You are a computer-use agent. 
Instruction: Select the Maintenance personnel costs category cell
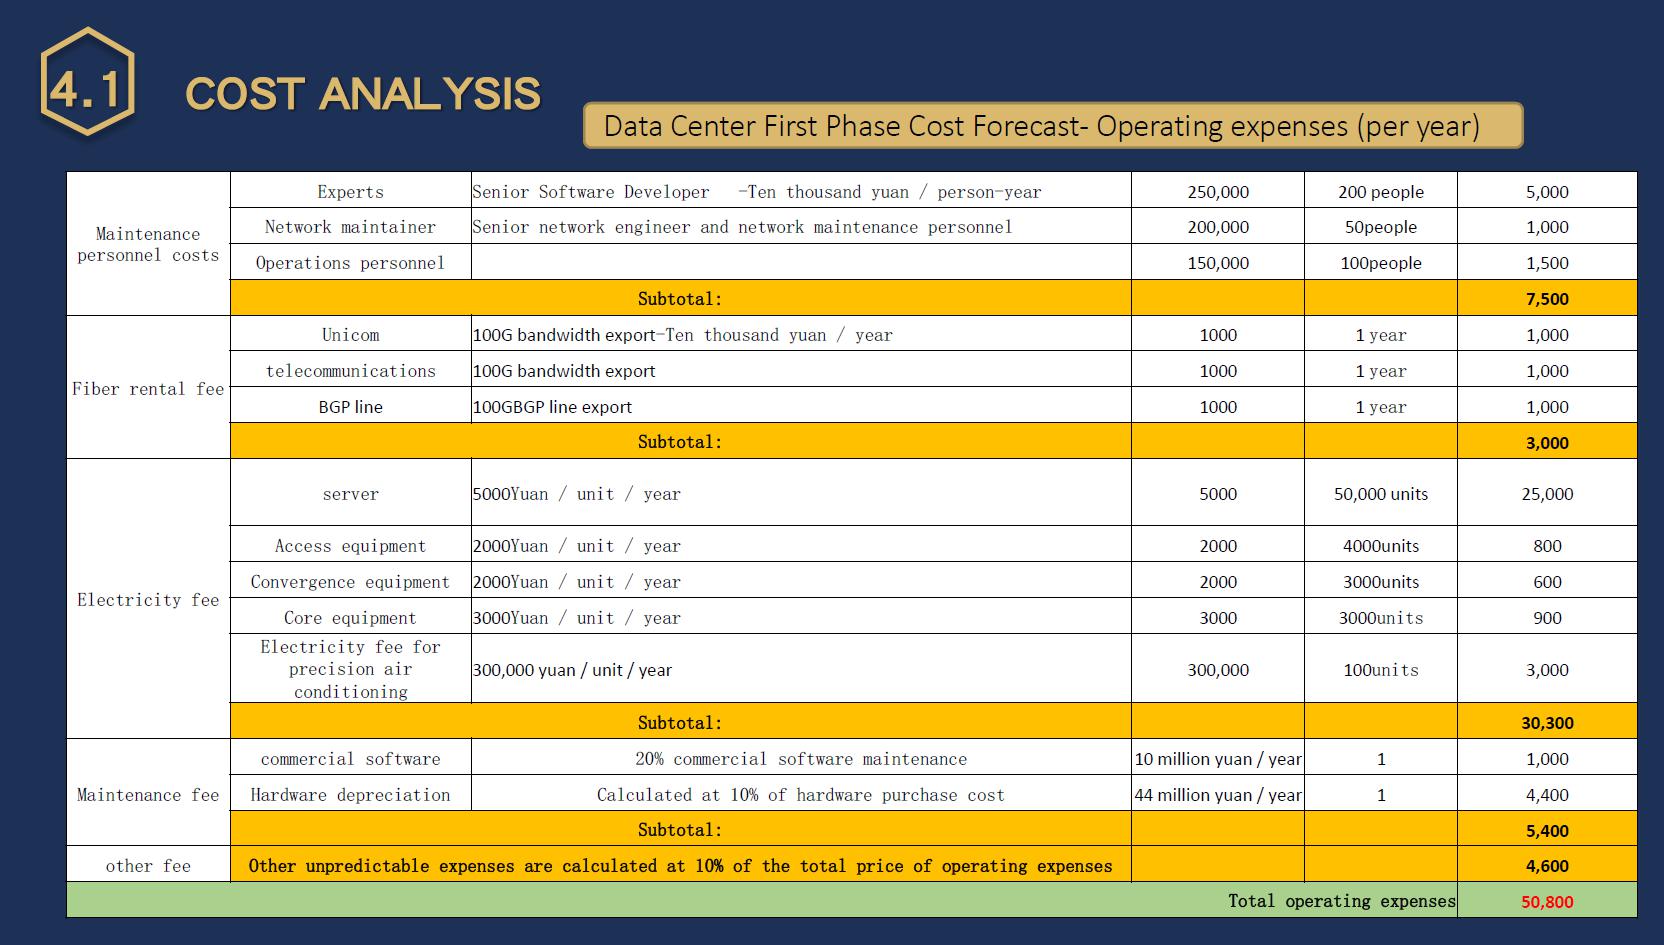[148, 244]
